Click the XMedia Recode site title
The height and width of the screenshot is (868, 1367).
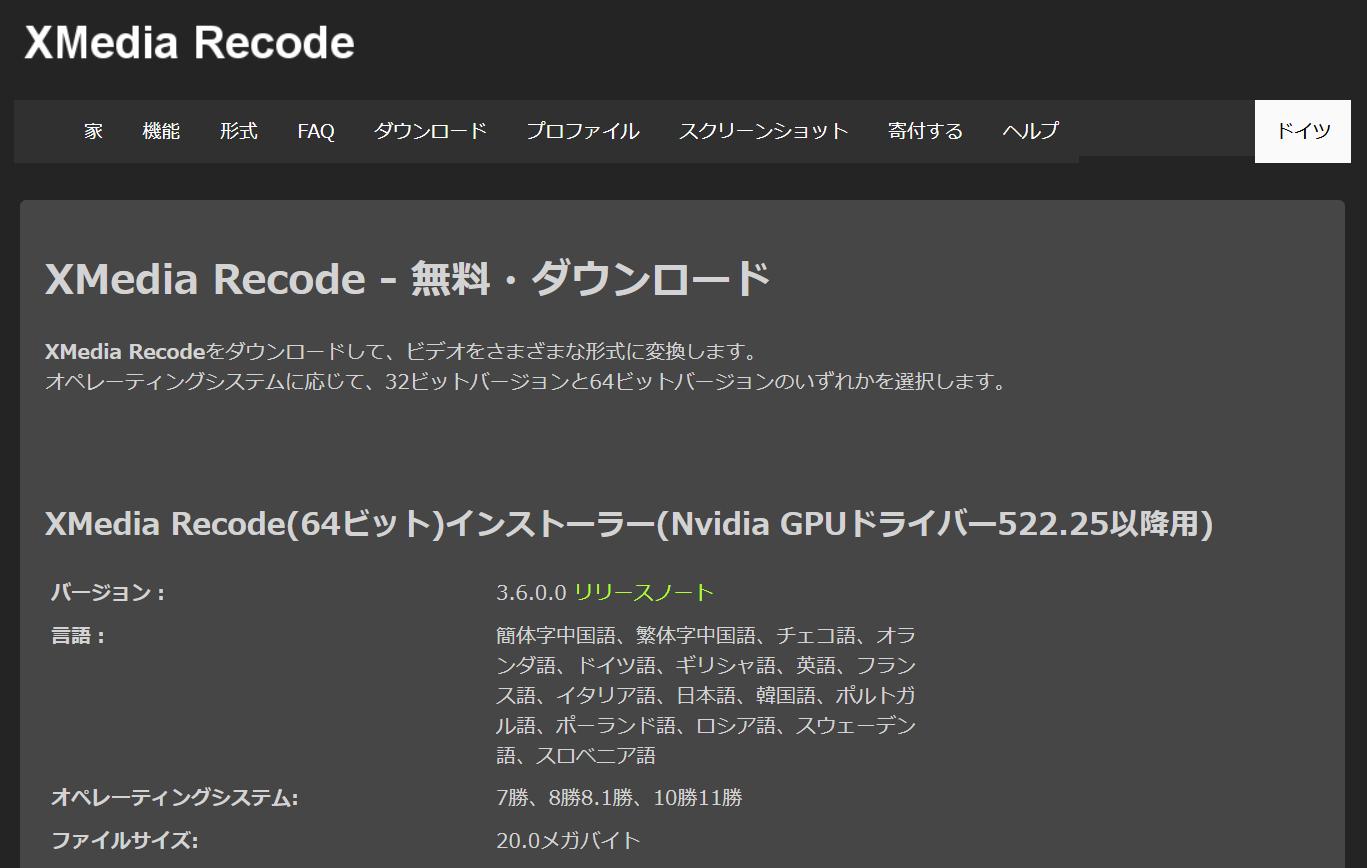point(189,43)
